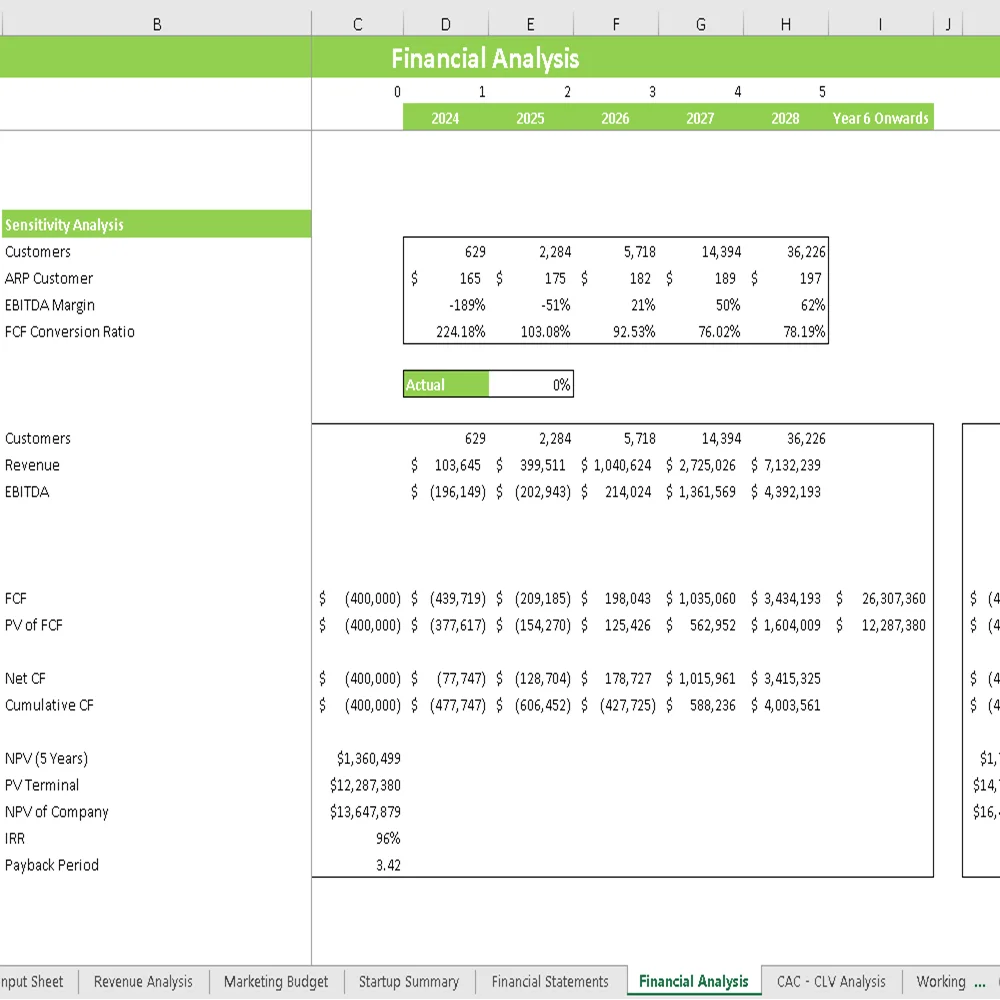1000x1000 pixels.
Task: Switch to the Input Sheet tab
Action: tap(32, 981)
